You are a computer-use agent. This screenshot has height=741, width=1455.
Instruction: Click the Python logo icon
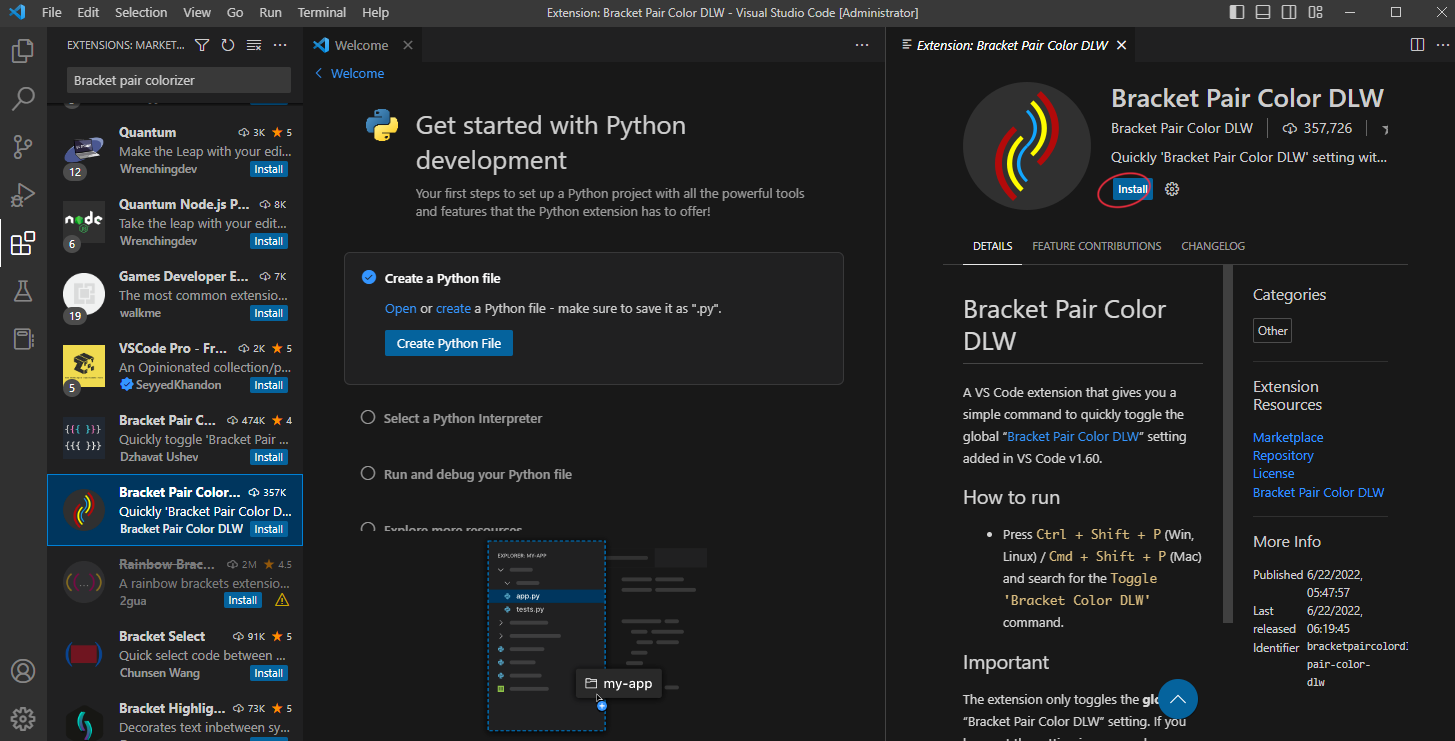(x=382, y=126)
